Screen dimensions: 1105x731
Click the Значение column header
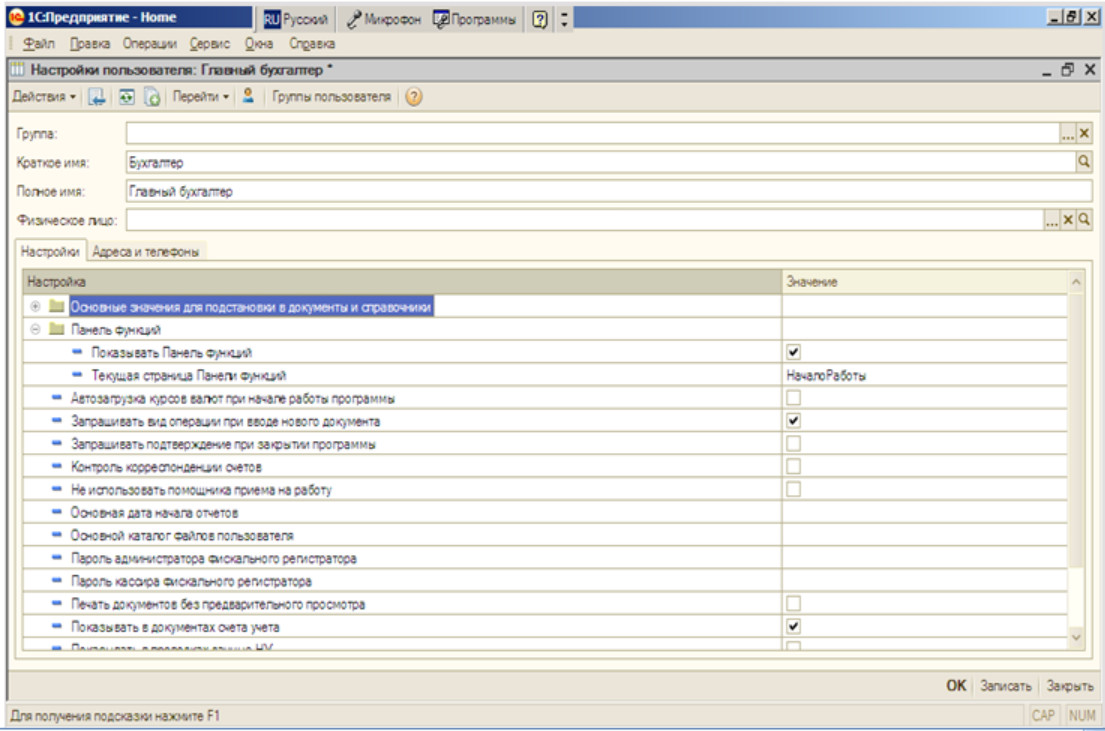click(x=925, y=282)
